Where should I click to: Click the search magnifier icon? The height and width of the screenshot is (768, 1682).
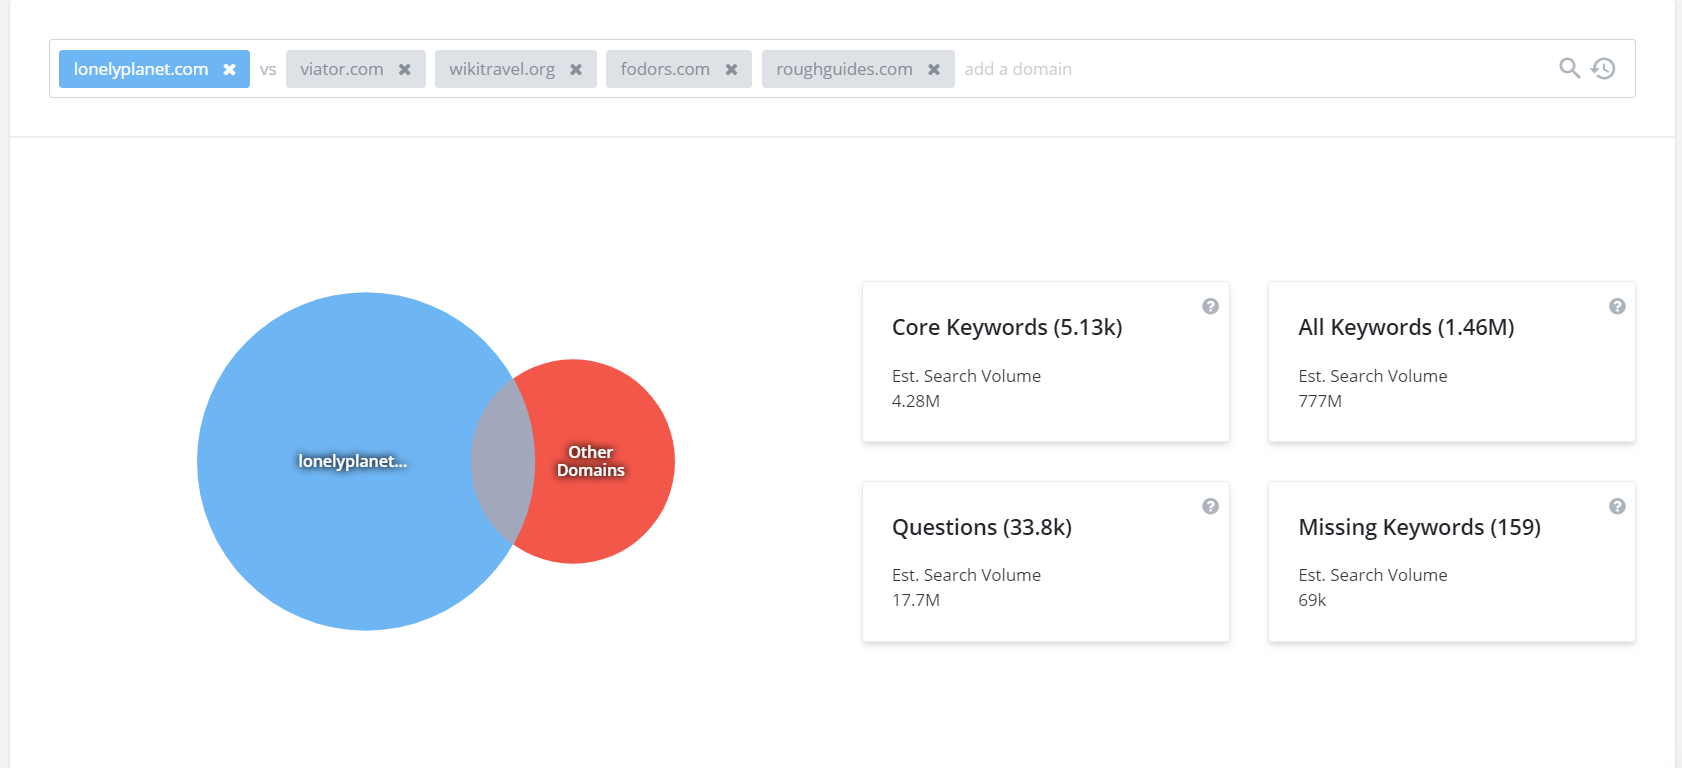point(1569,68)
